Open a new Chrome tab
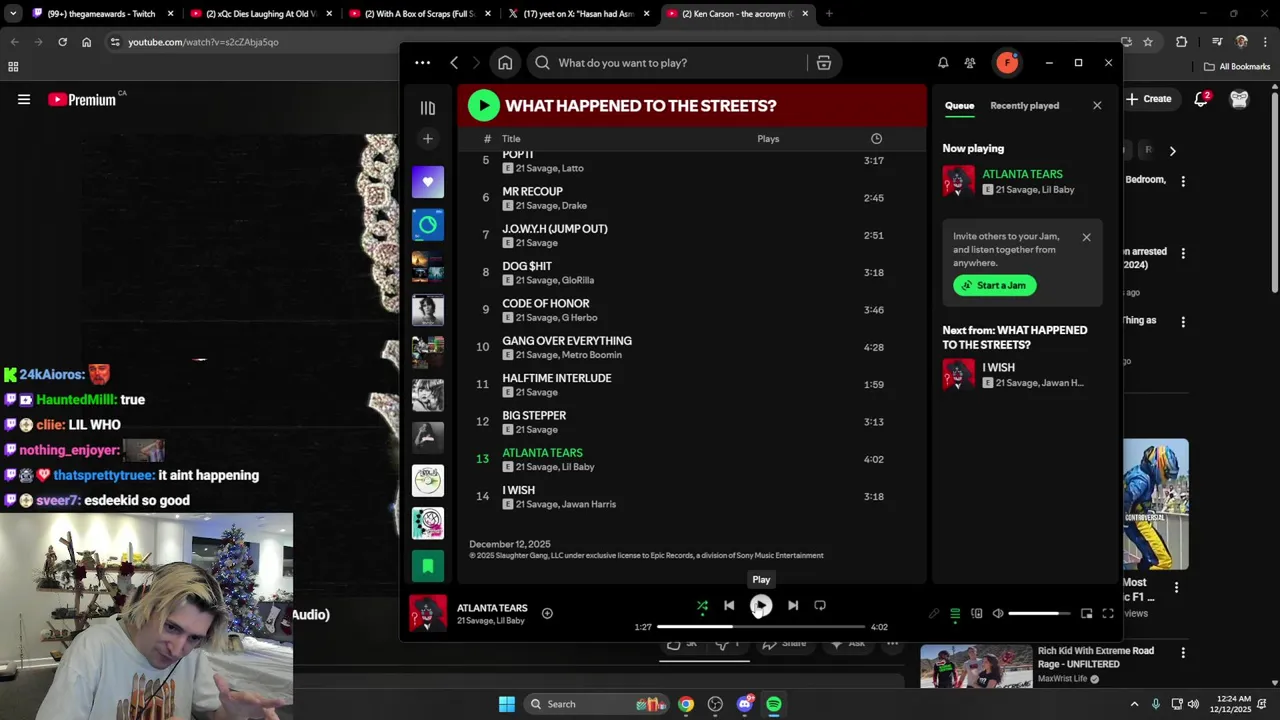The width and height of the screenshot is (1280, 720). pyautogui.click(x=829, y=14)
